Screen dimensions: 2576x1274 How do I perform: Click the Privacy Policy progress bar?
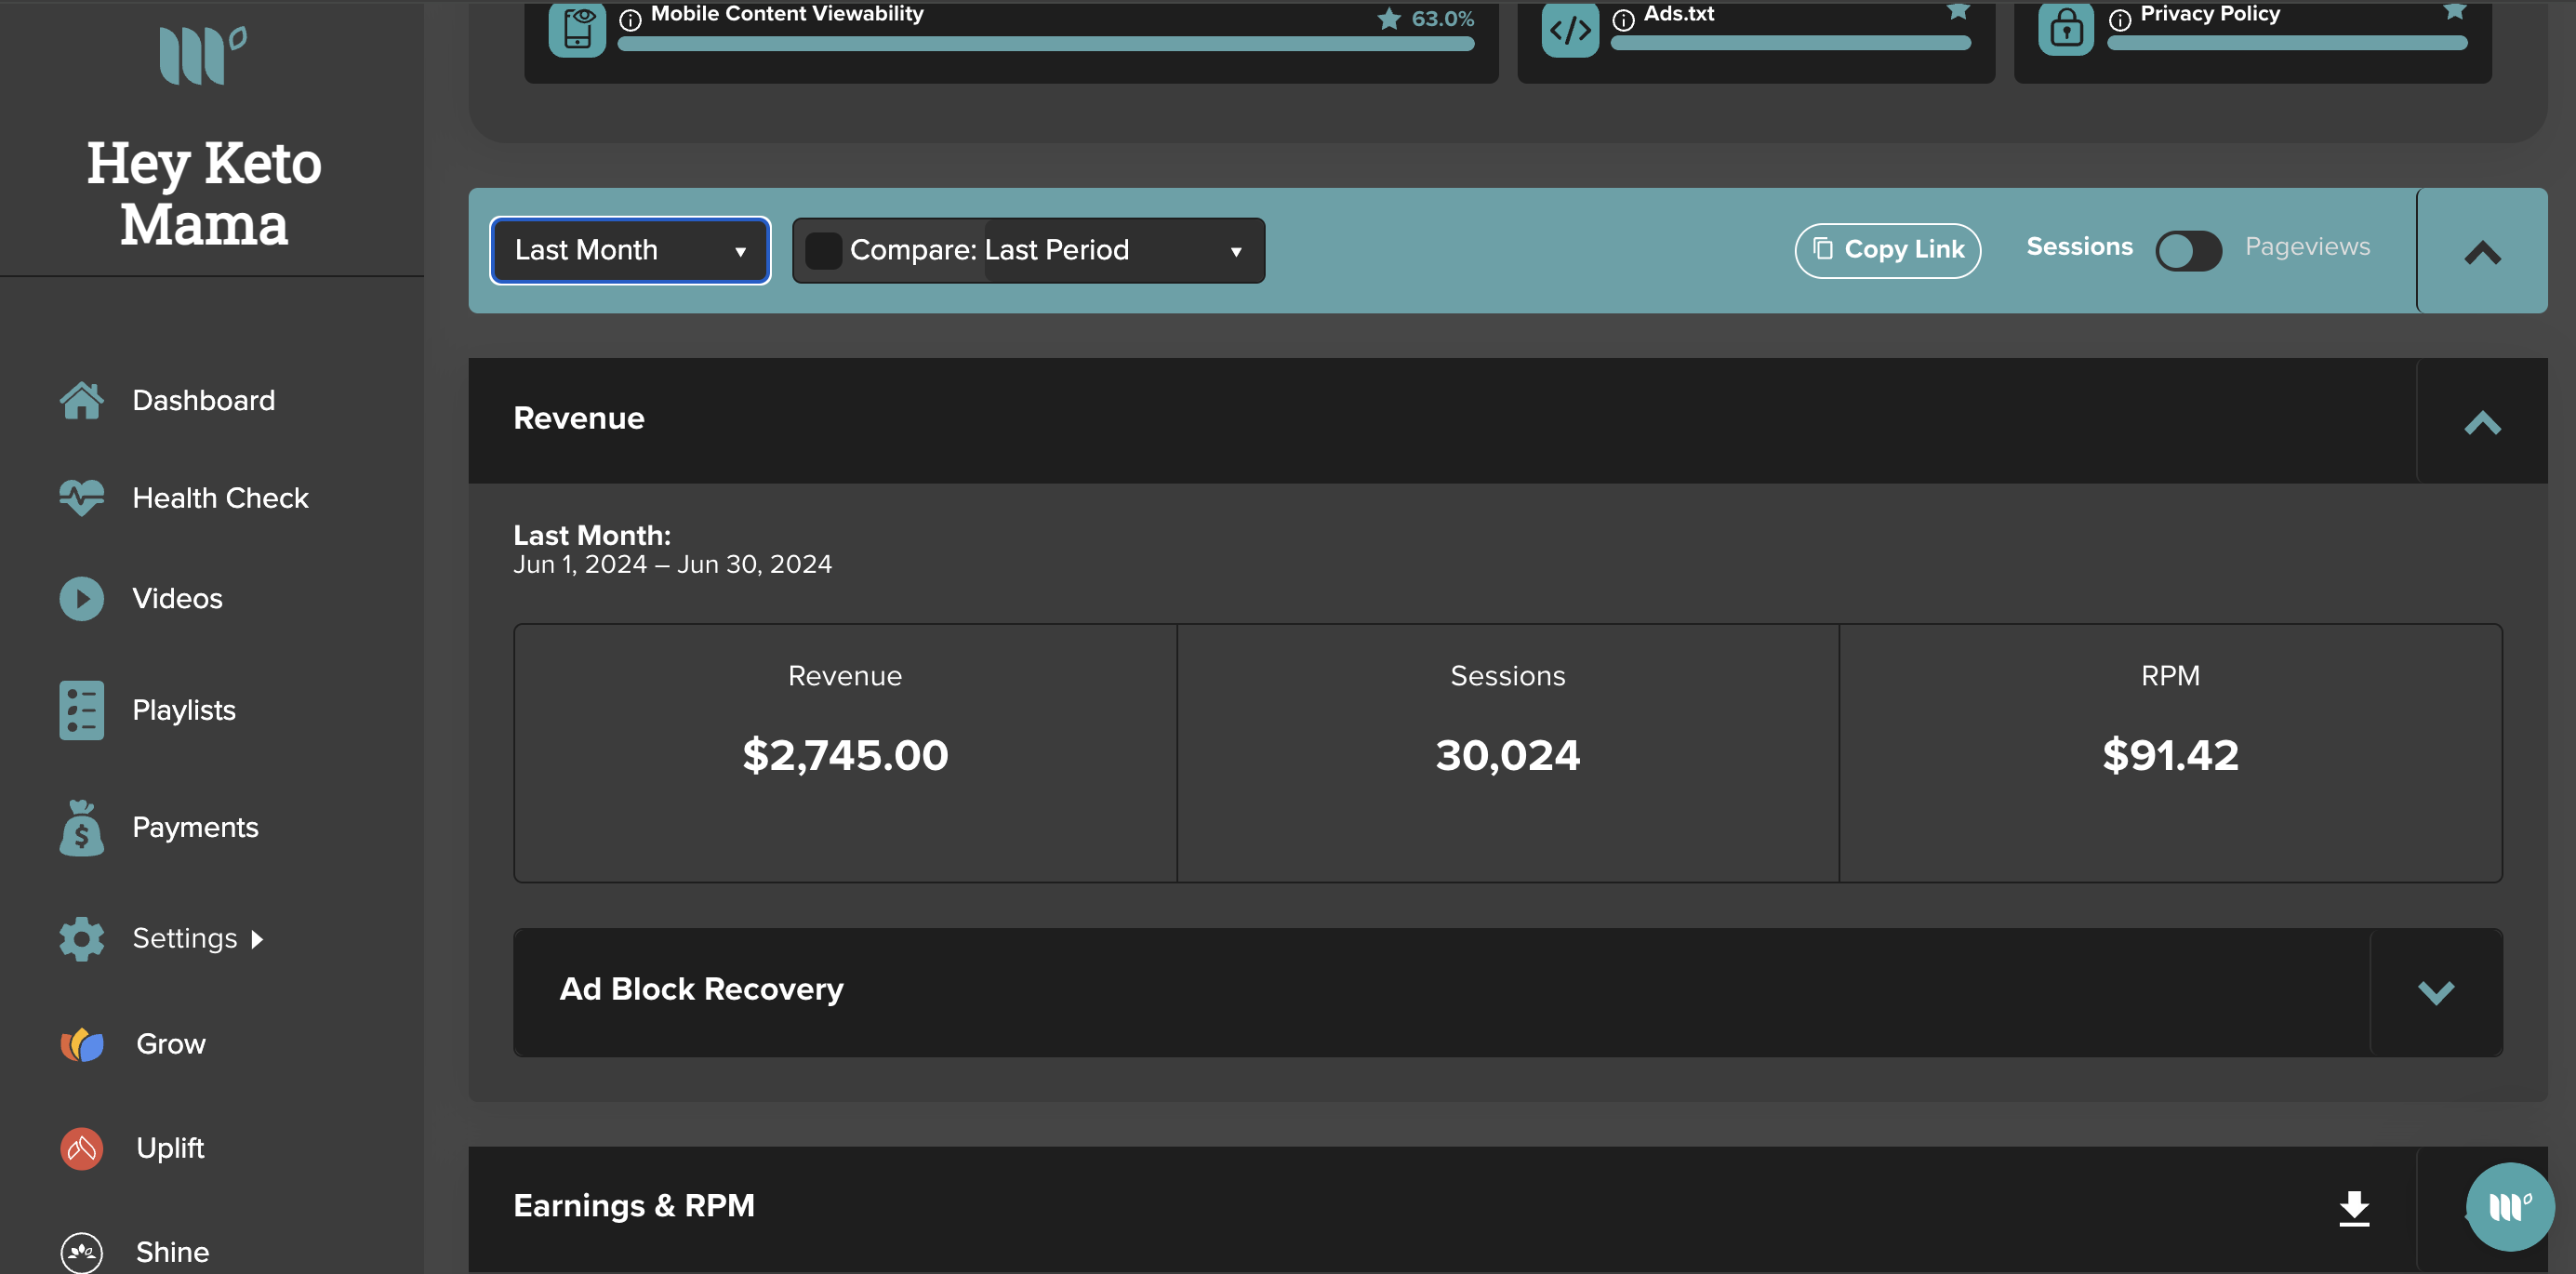coord(2287,43)
